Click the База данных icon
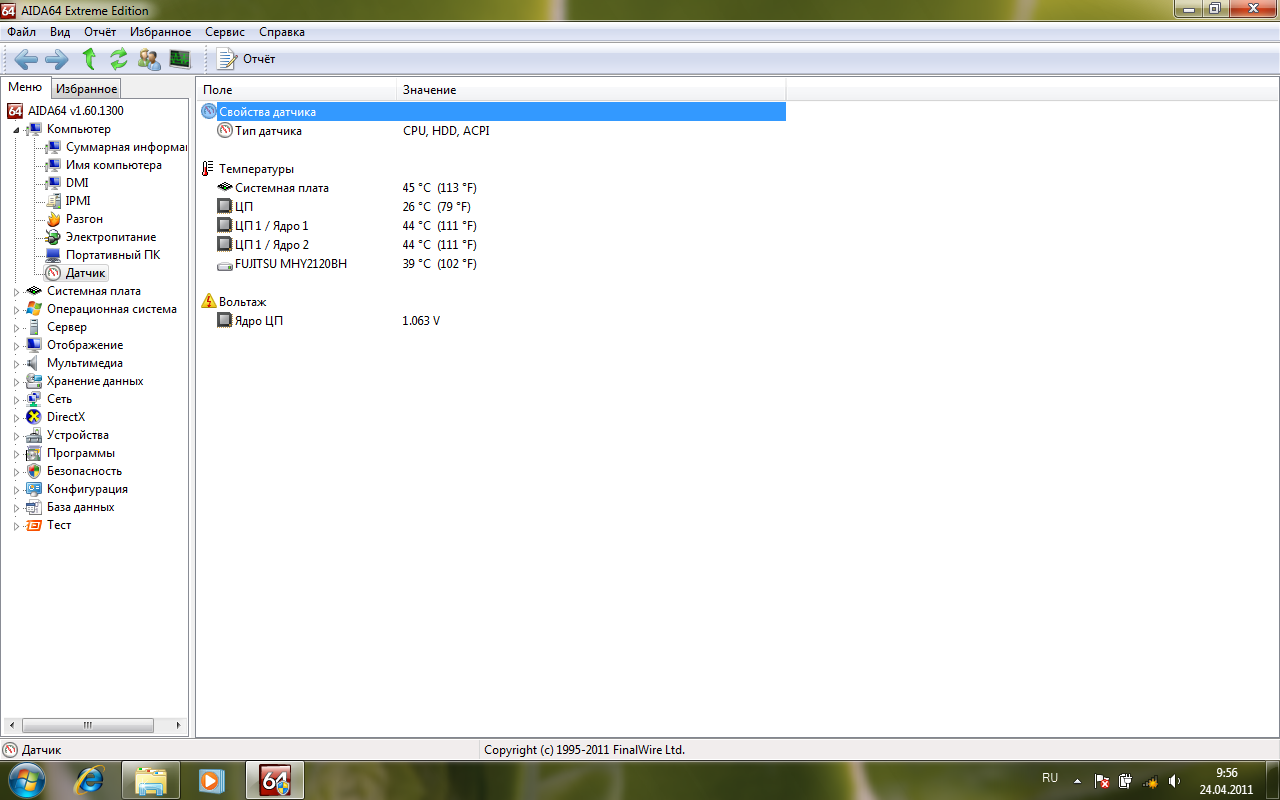 pos(34,507)
